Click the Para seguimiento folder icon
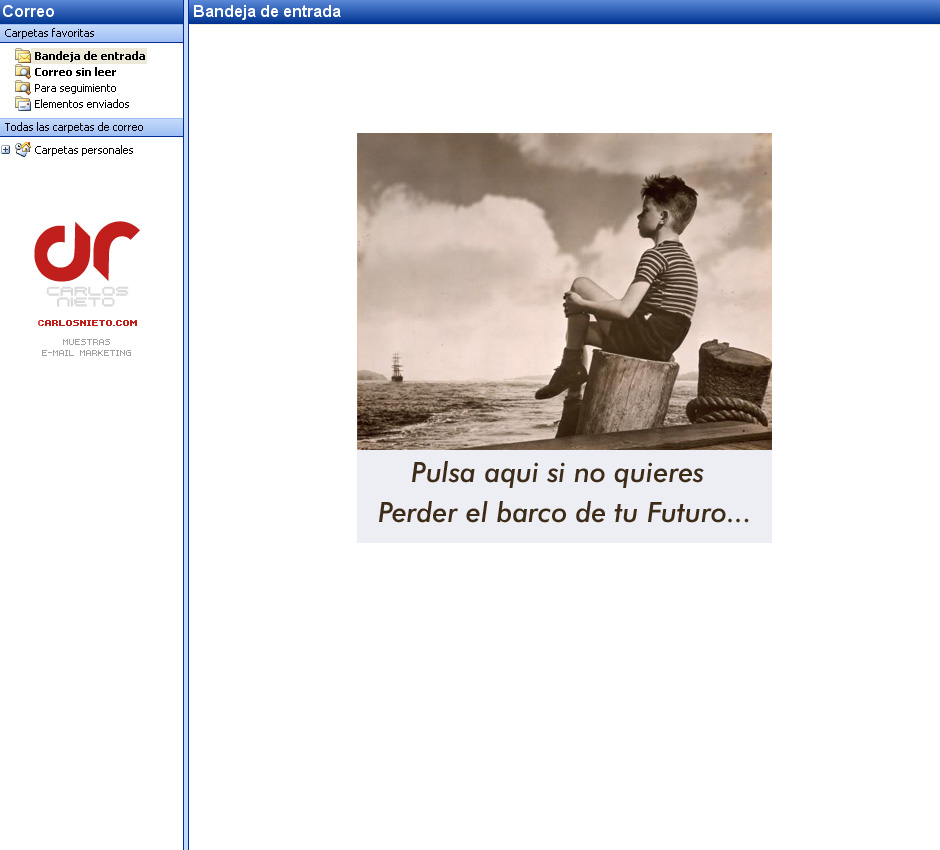940x850 pixels. point(23,88)
